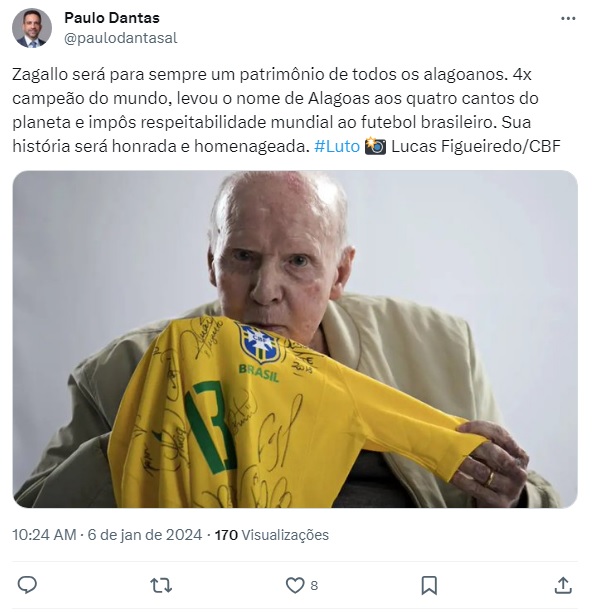
Task: Open the reply speech bubble icon
Action: point(27,585)
